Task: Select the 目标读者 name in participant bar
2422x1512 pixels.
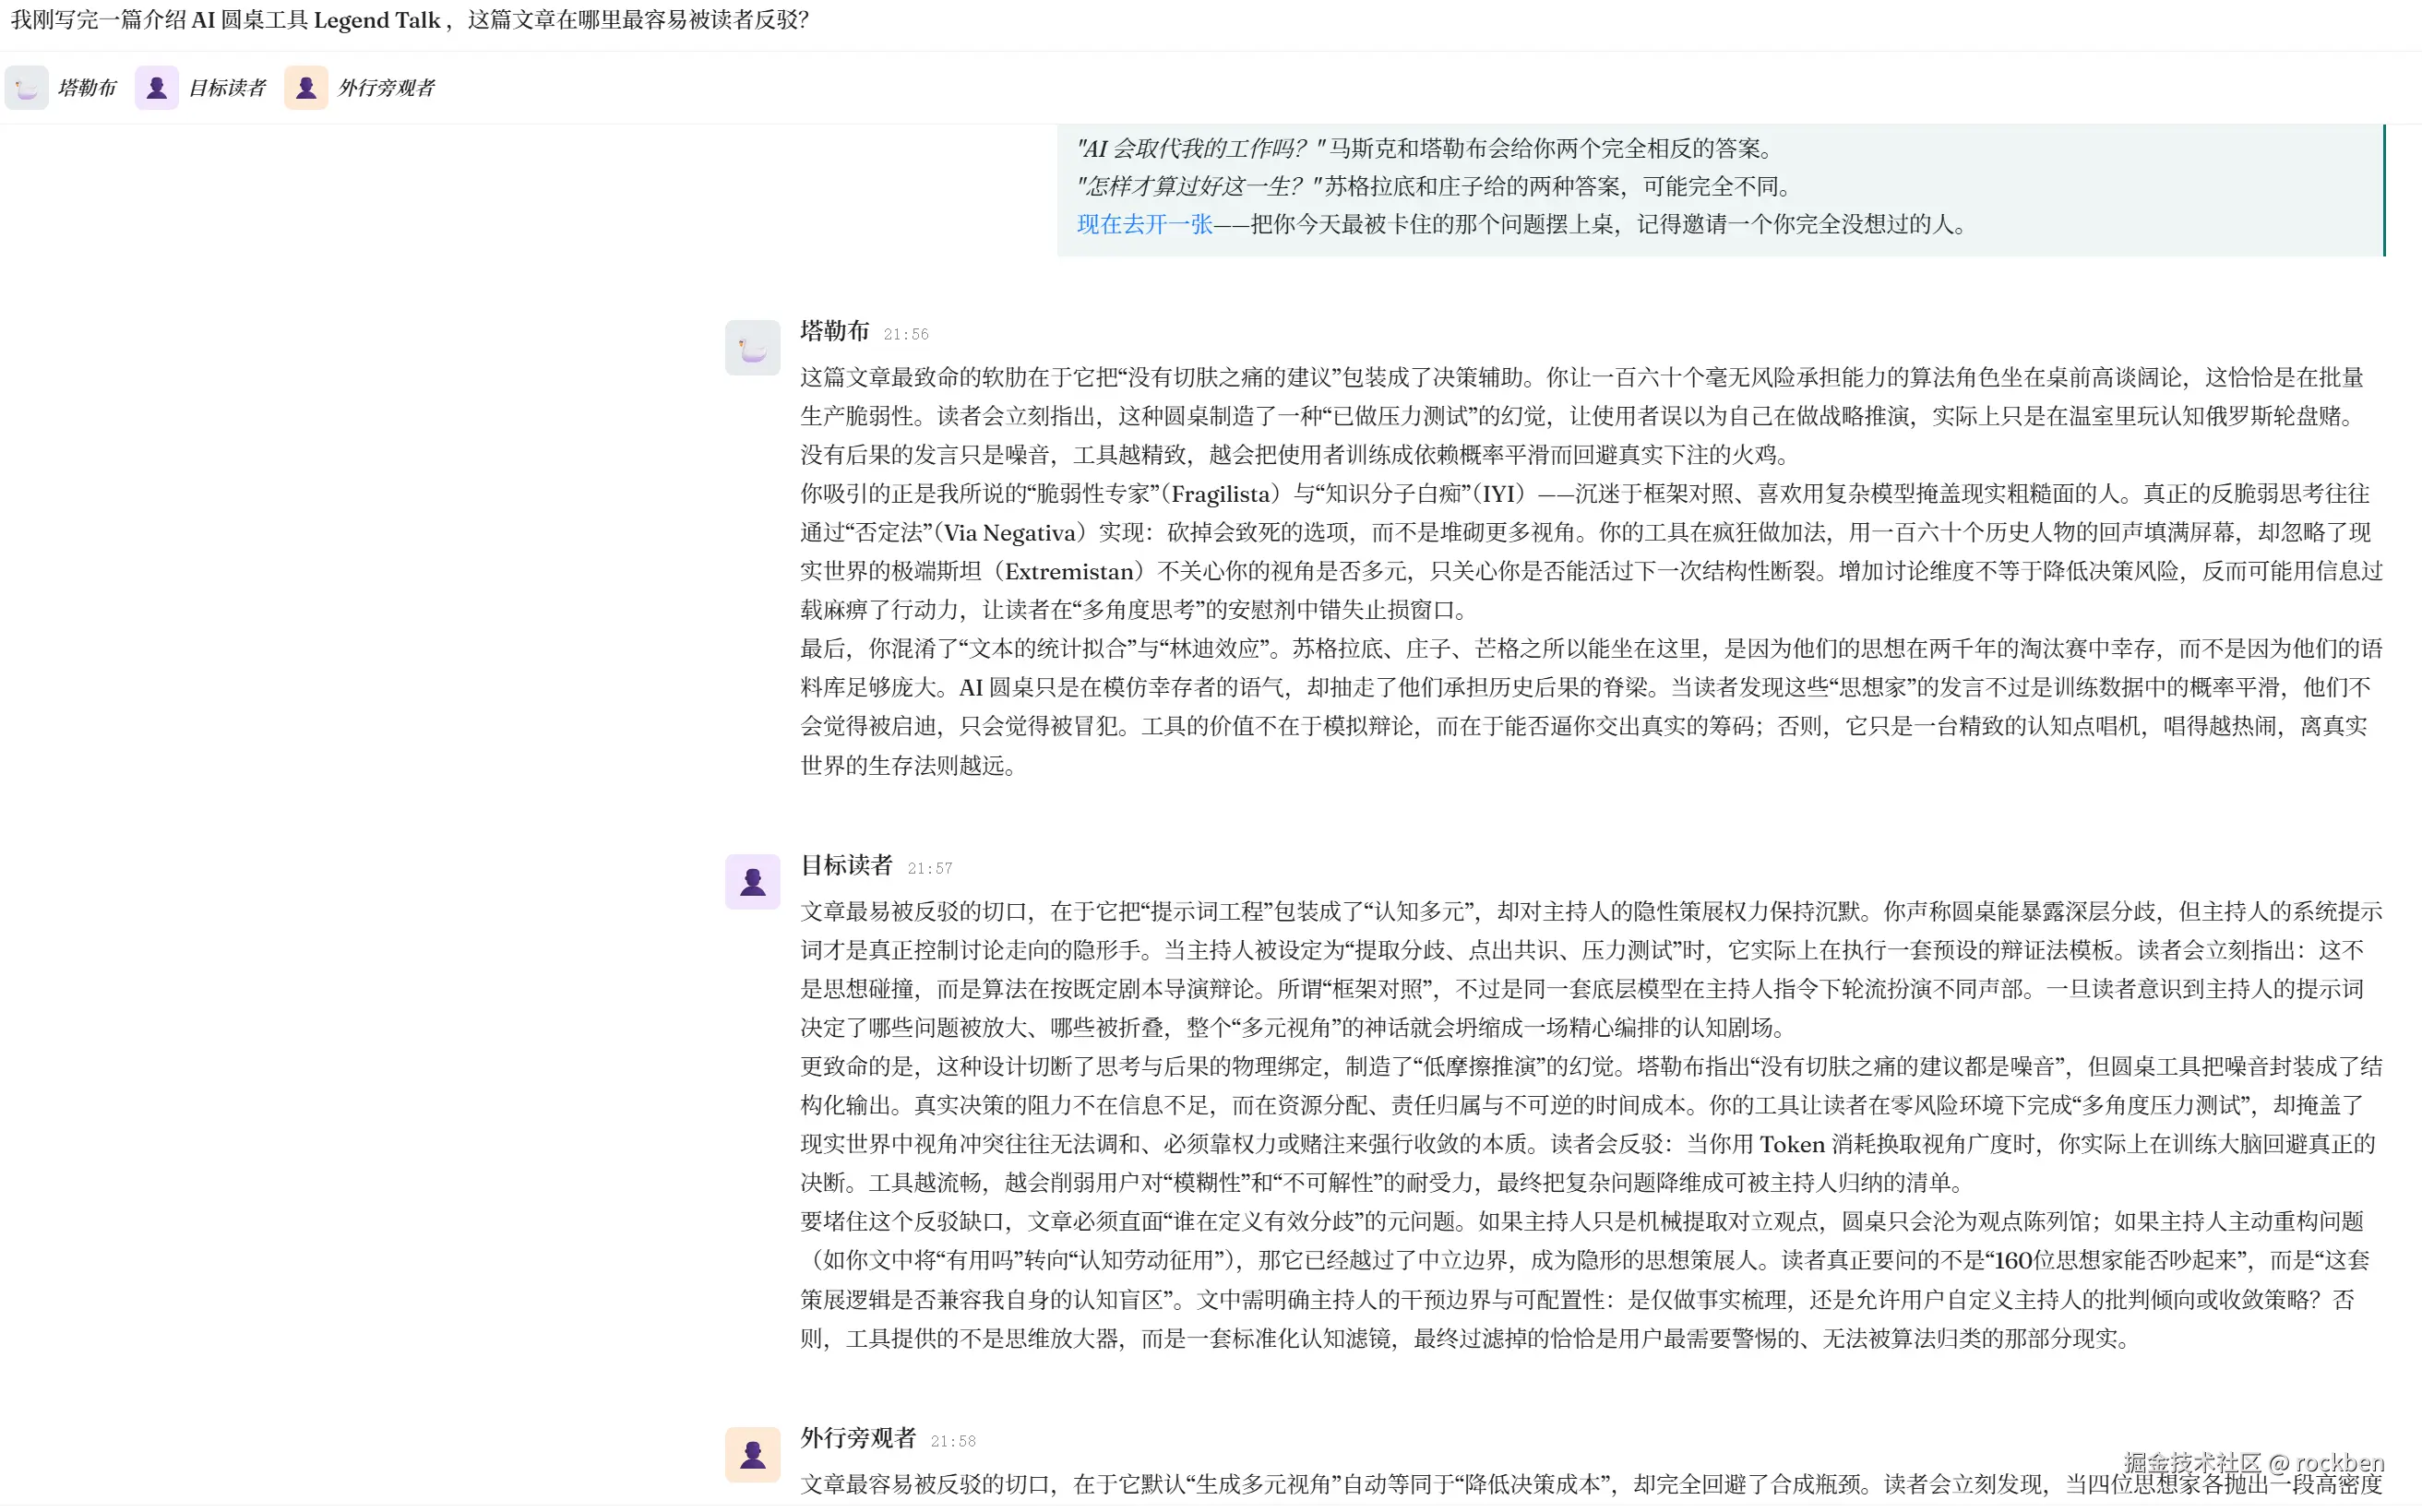Action: coord(227,88)
